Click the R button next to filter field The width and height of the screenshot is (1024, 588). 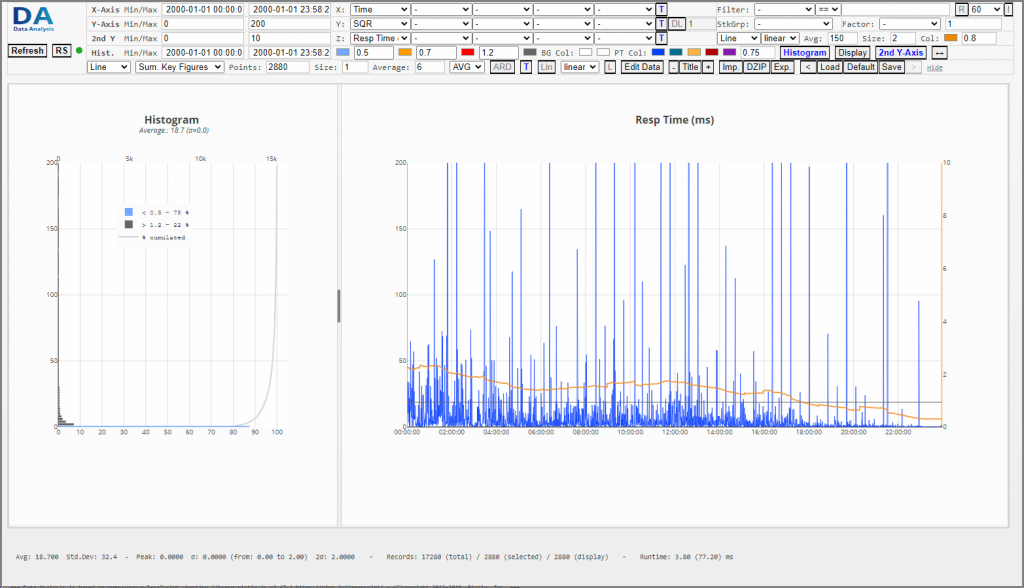[962, 9]
